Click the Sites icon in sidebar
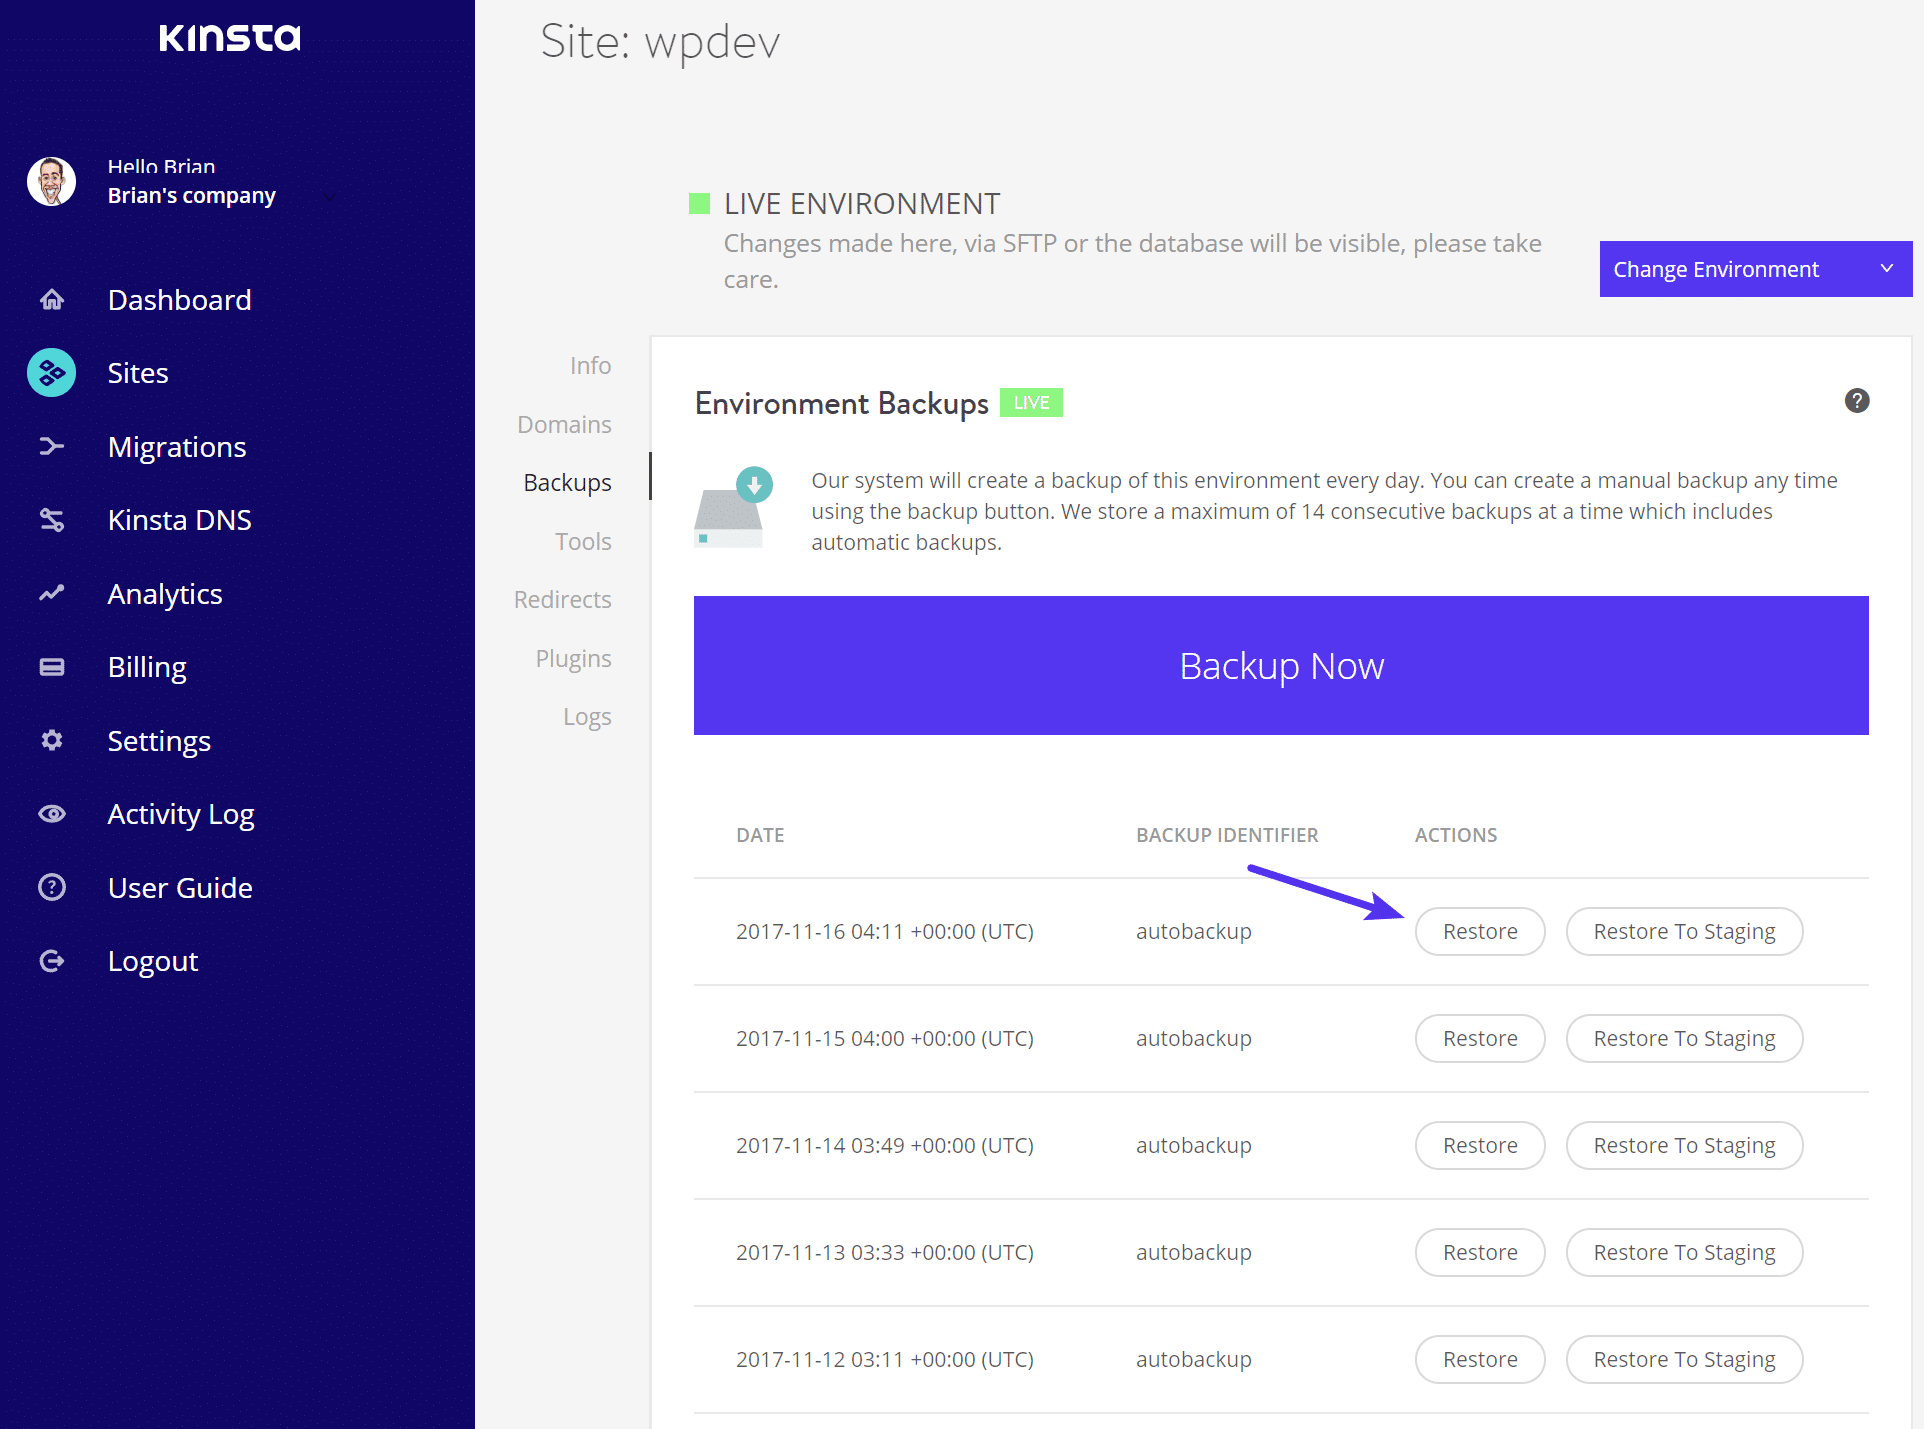 (53, 372)
